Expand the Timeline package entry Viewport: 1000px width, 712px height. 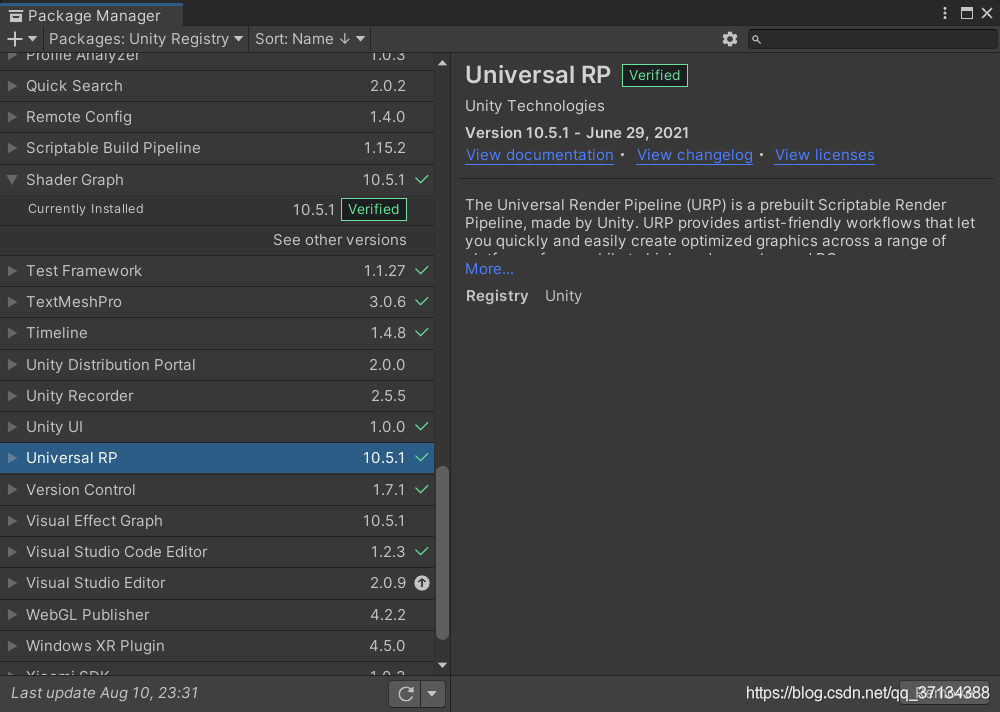pos(12,332)
